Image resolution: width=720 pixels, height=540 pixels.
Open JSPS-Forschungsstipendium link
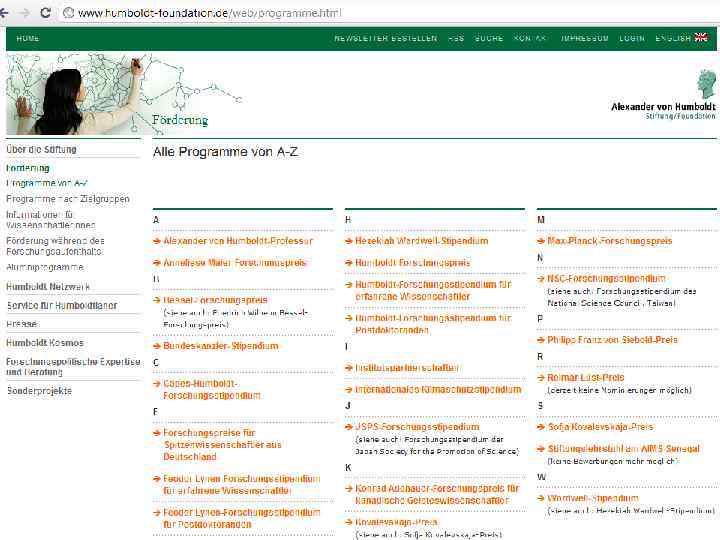[417, 427]
